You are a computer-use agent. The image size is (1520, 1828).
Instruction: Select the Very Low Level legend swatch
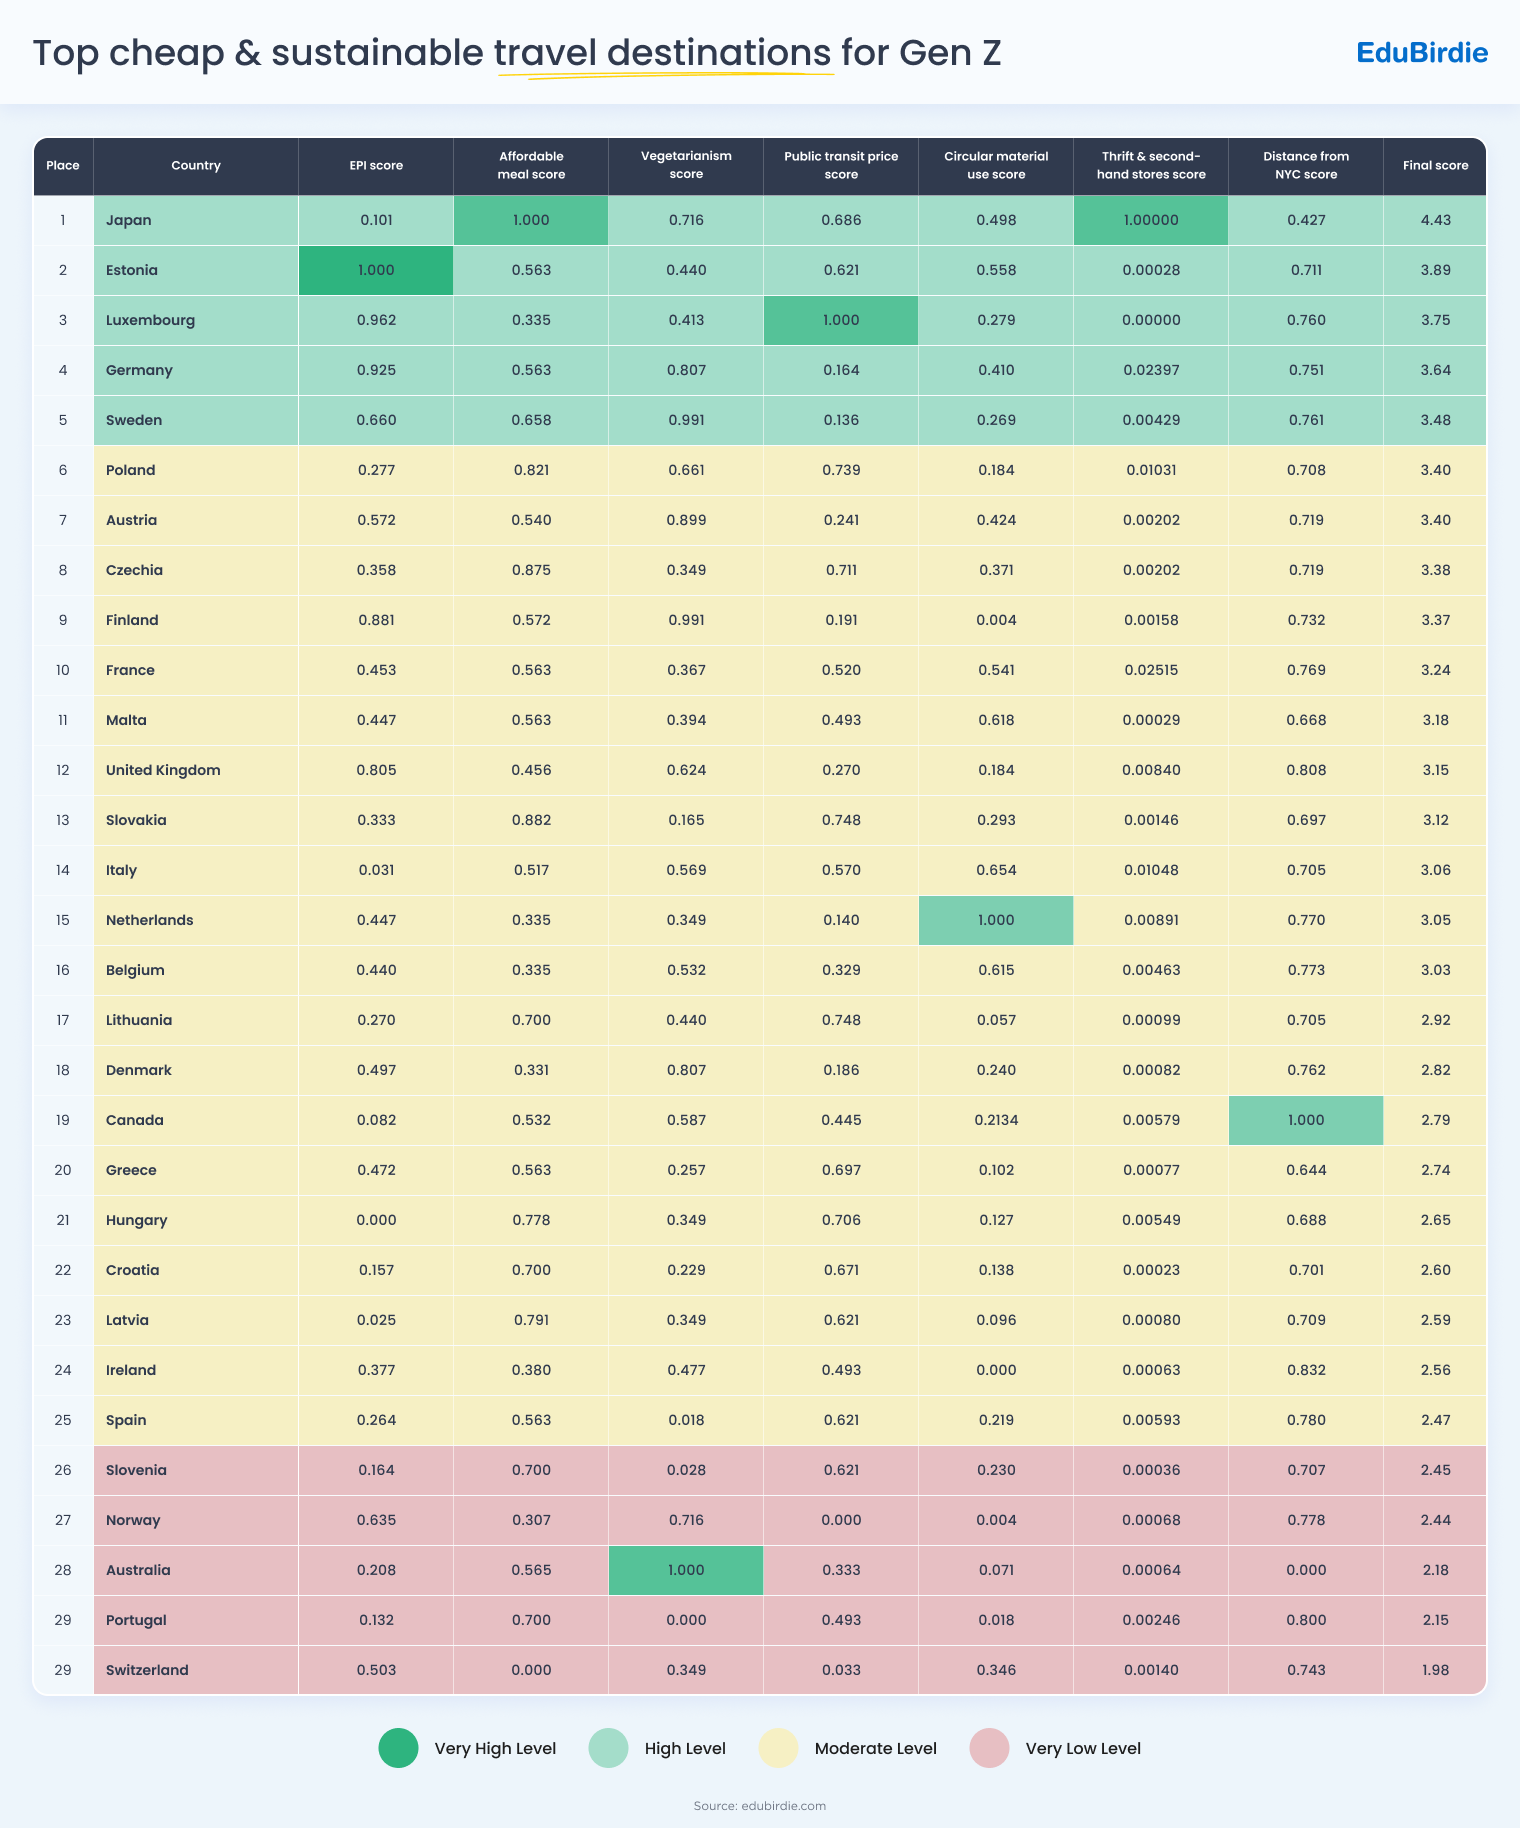click(989, 1748)
